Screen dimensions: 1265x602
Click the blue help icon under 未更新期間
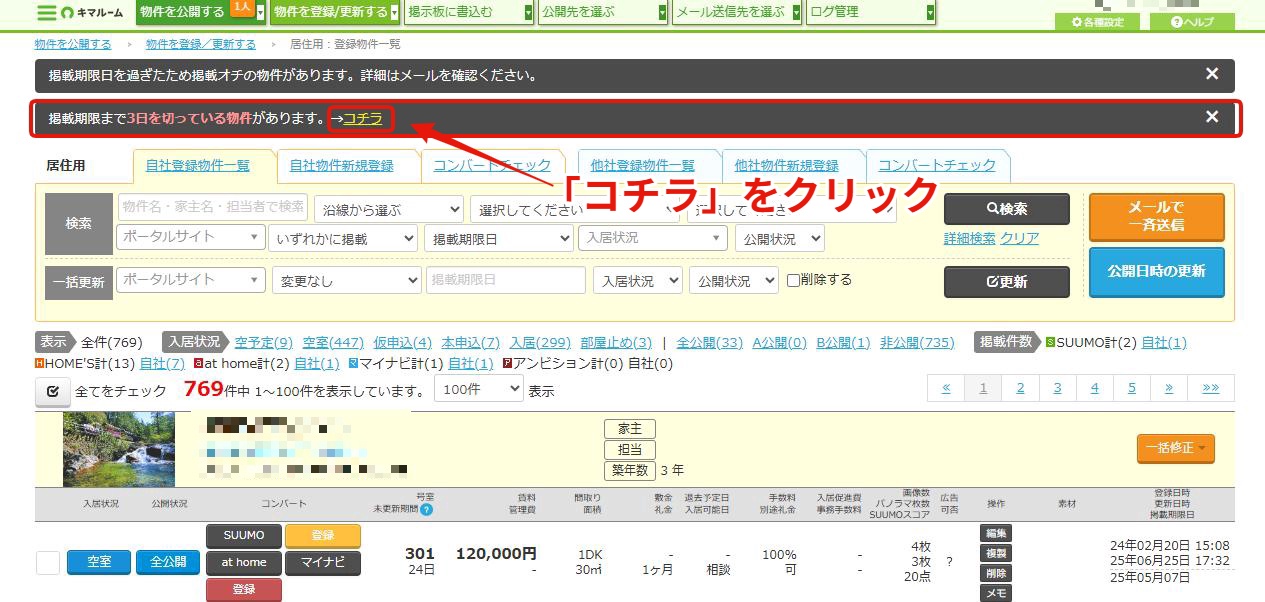tap(426, 509)
